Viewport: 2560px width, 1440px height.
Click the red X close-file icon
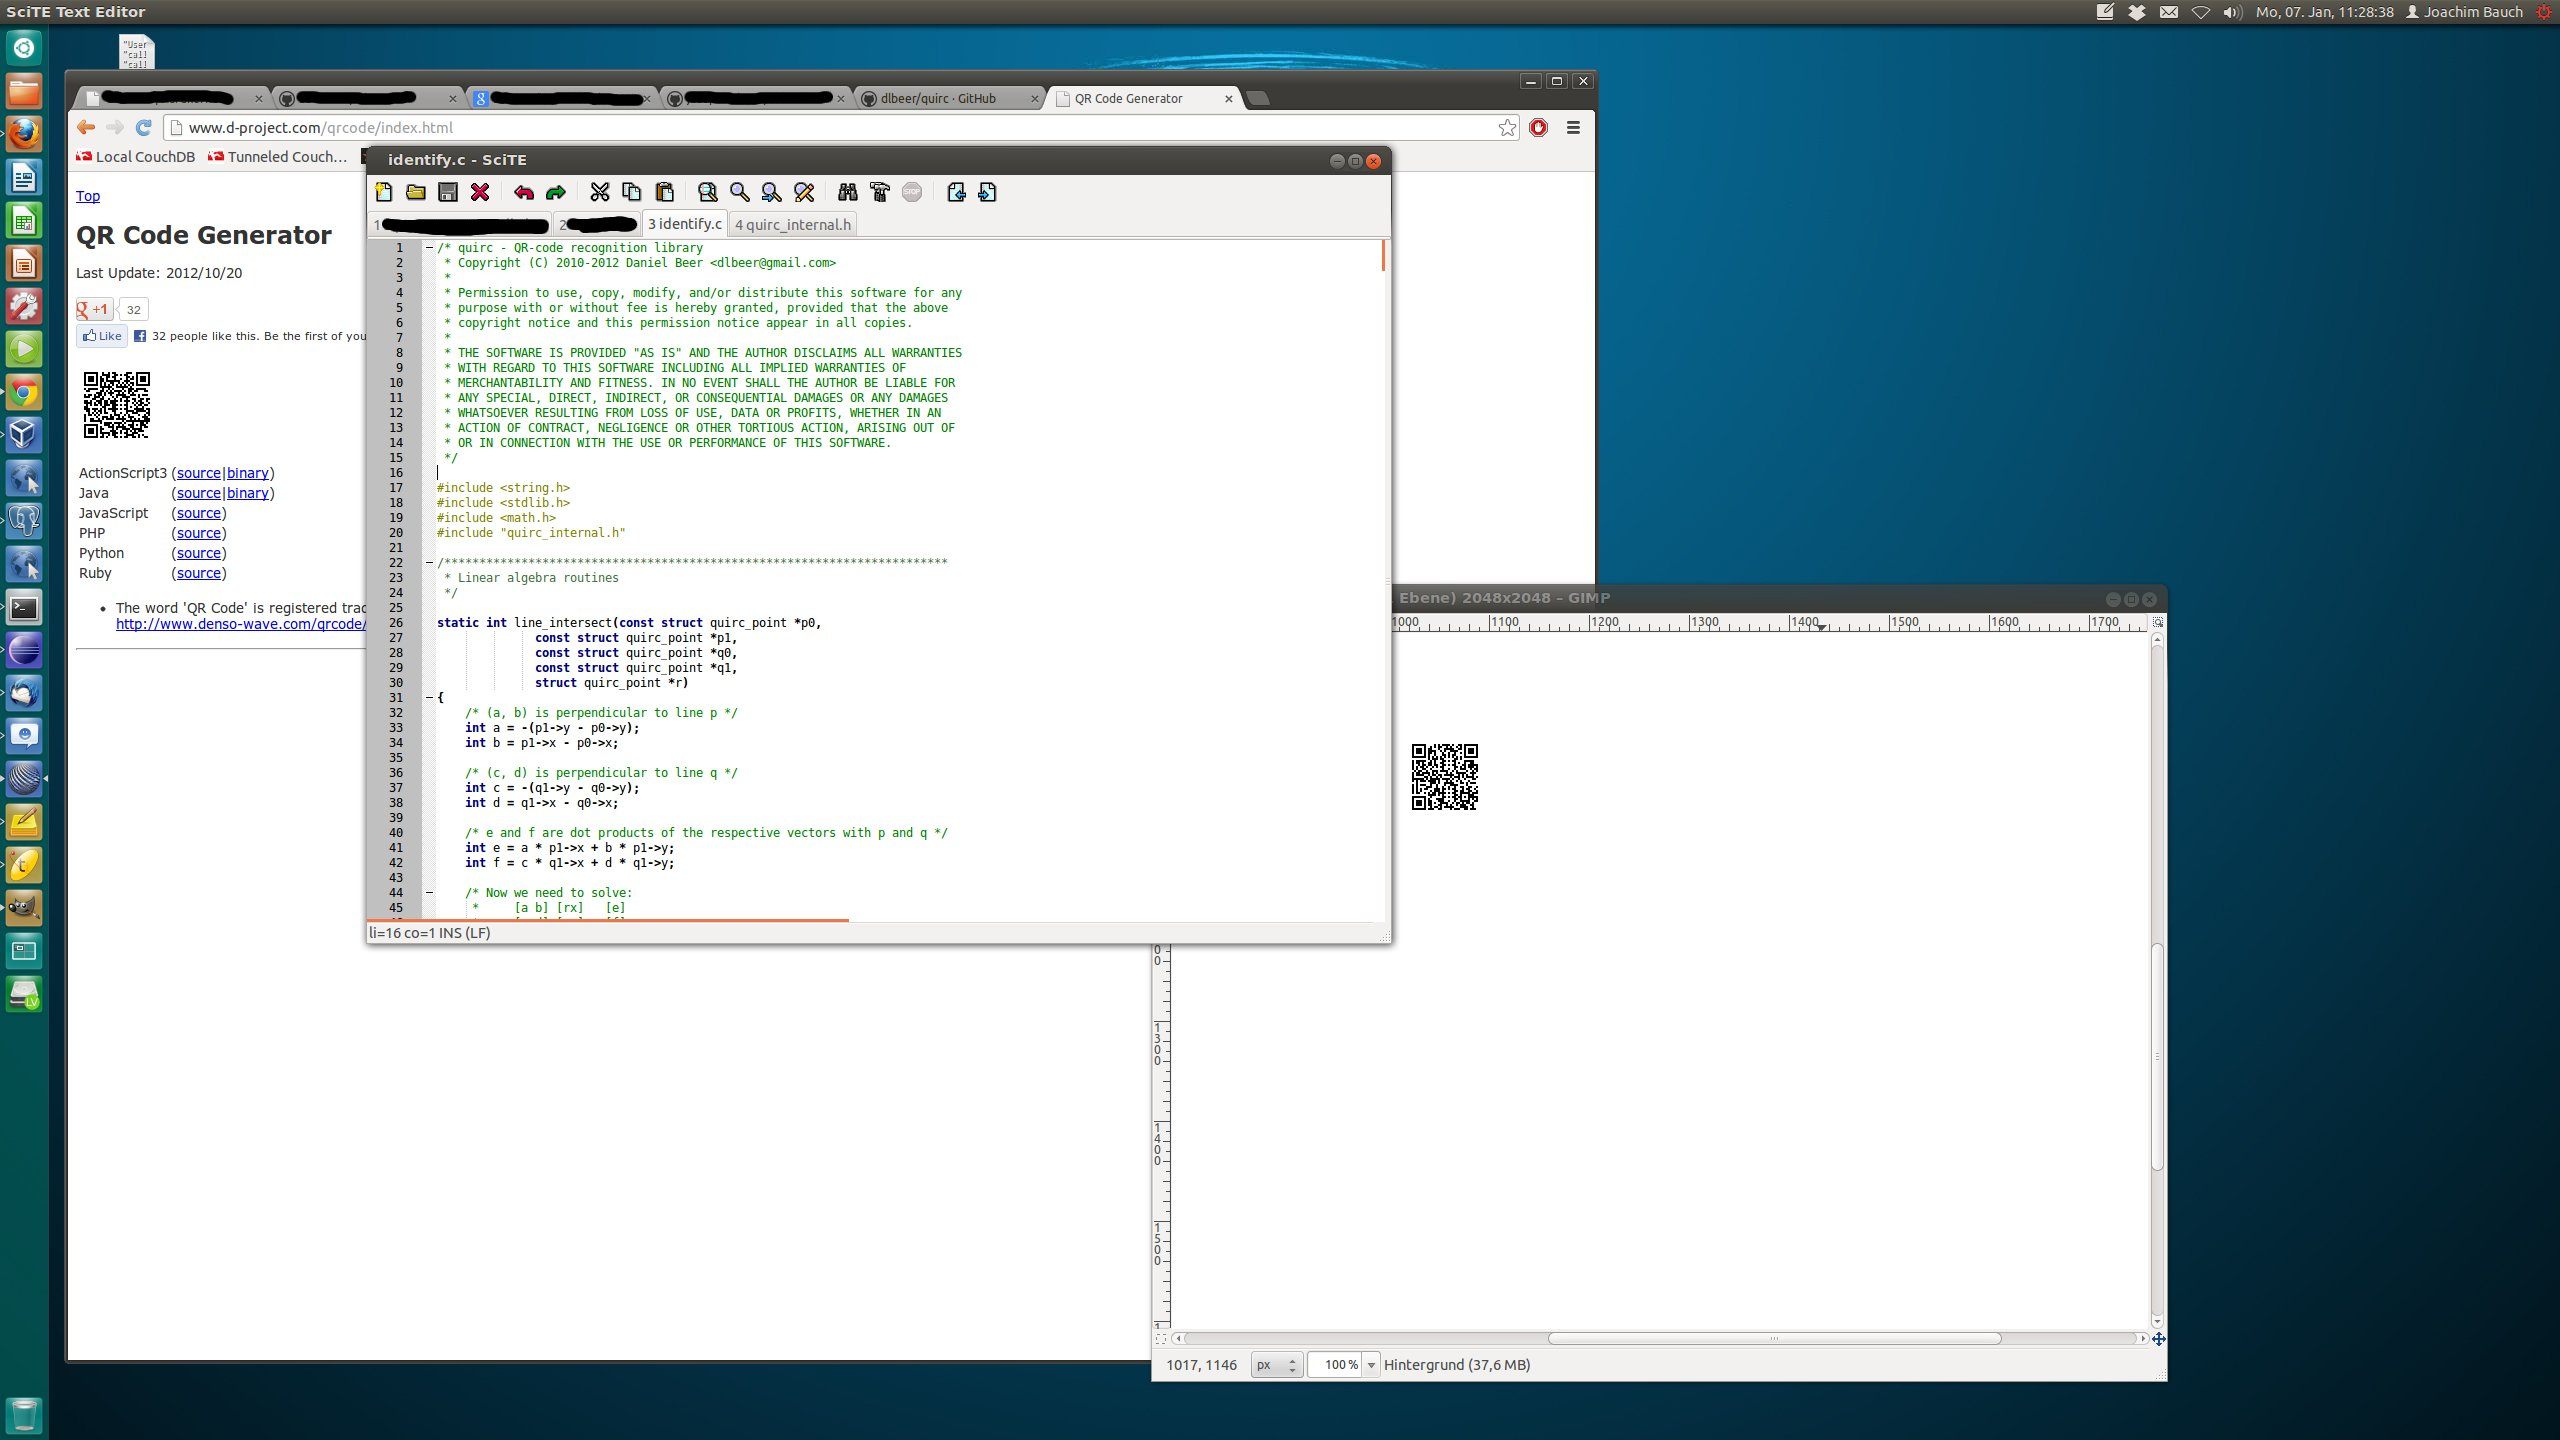pyautogui.click(x=480, y=192)
